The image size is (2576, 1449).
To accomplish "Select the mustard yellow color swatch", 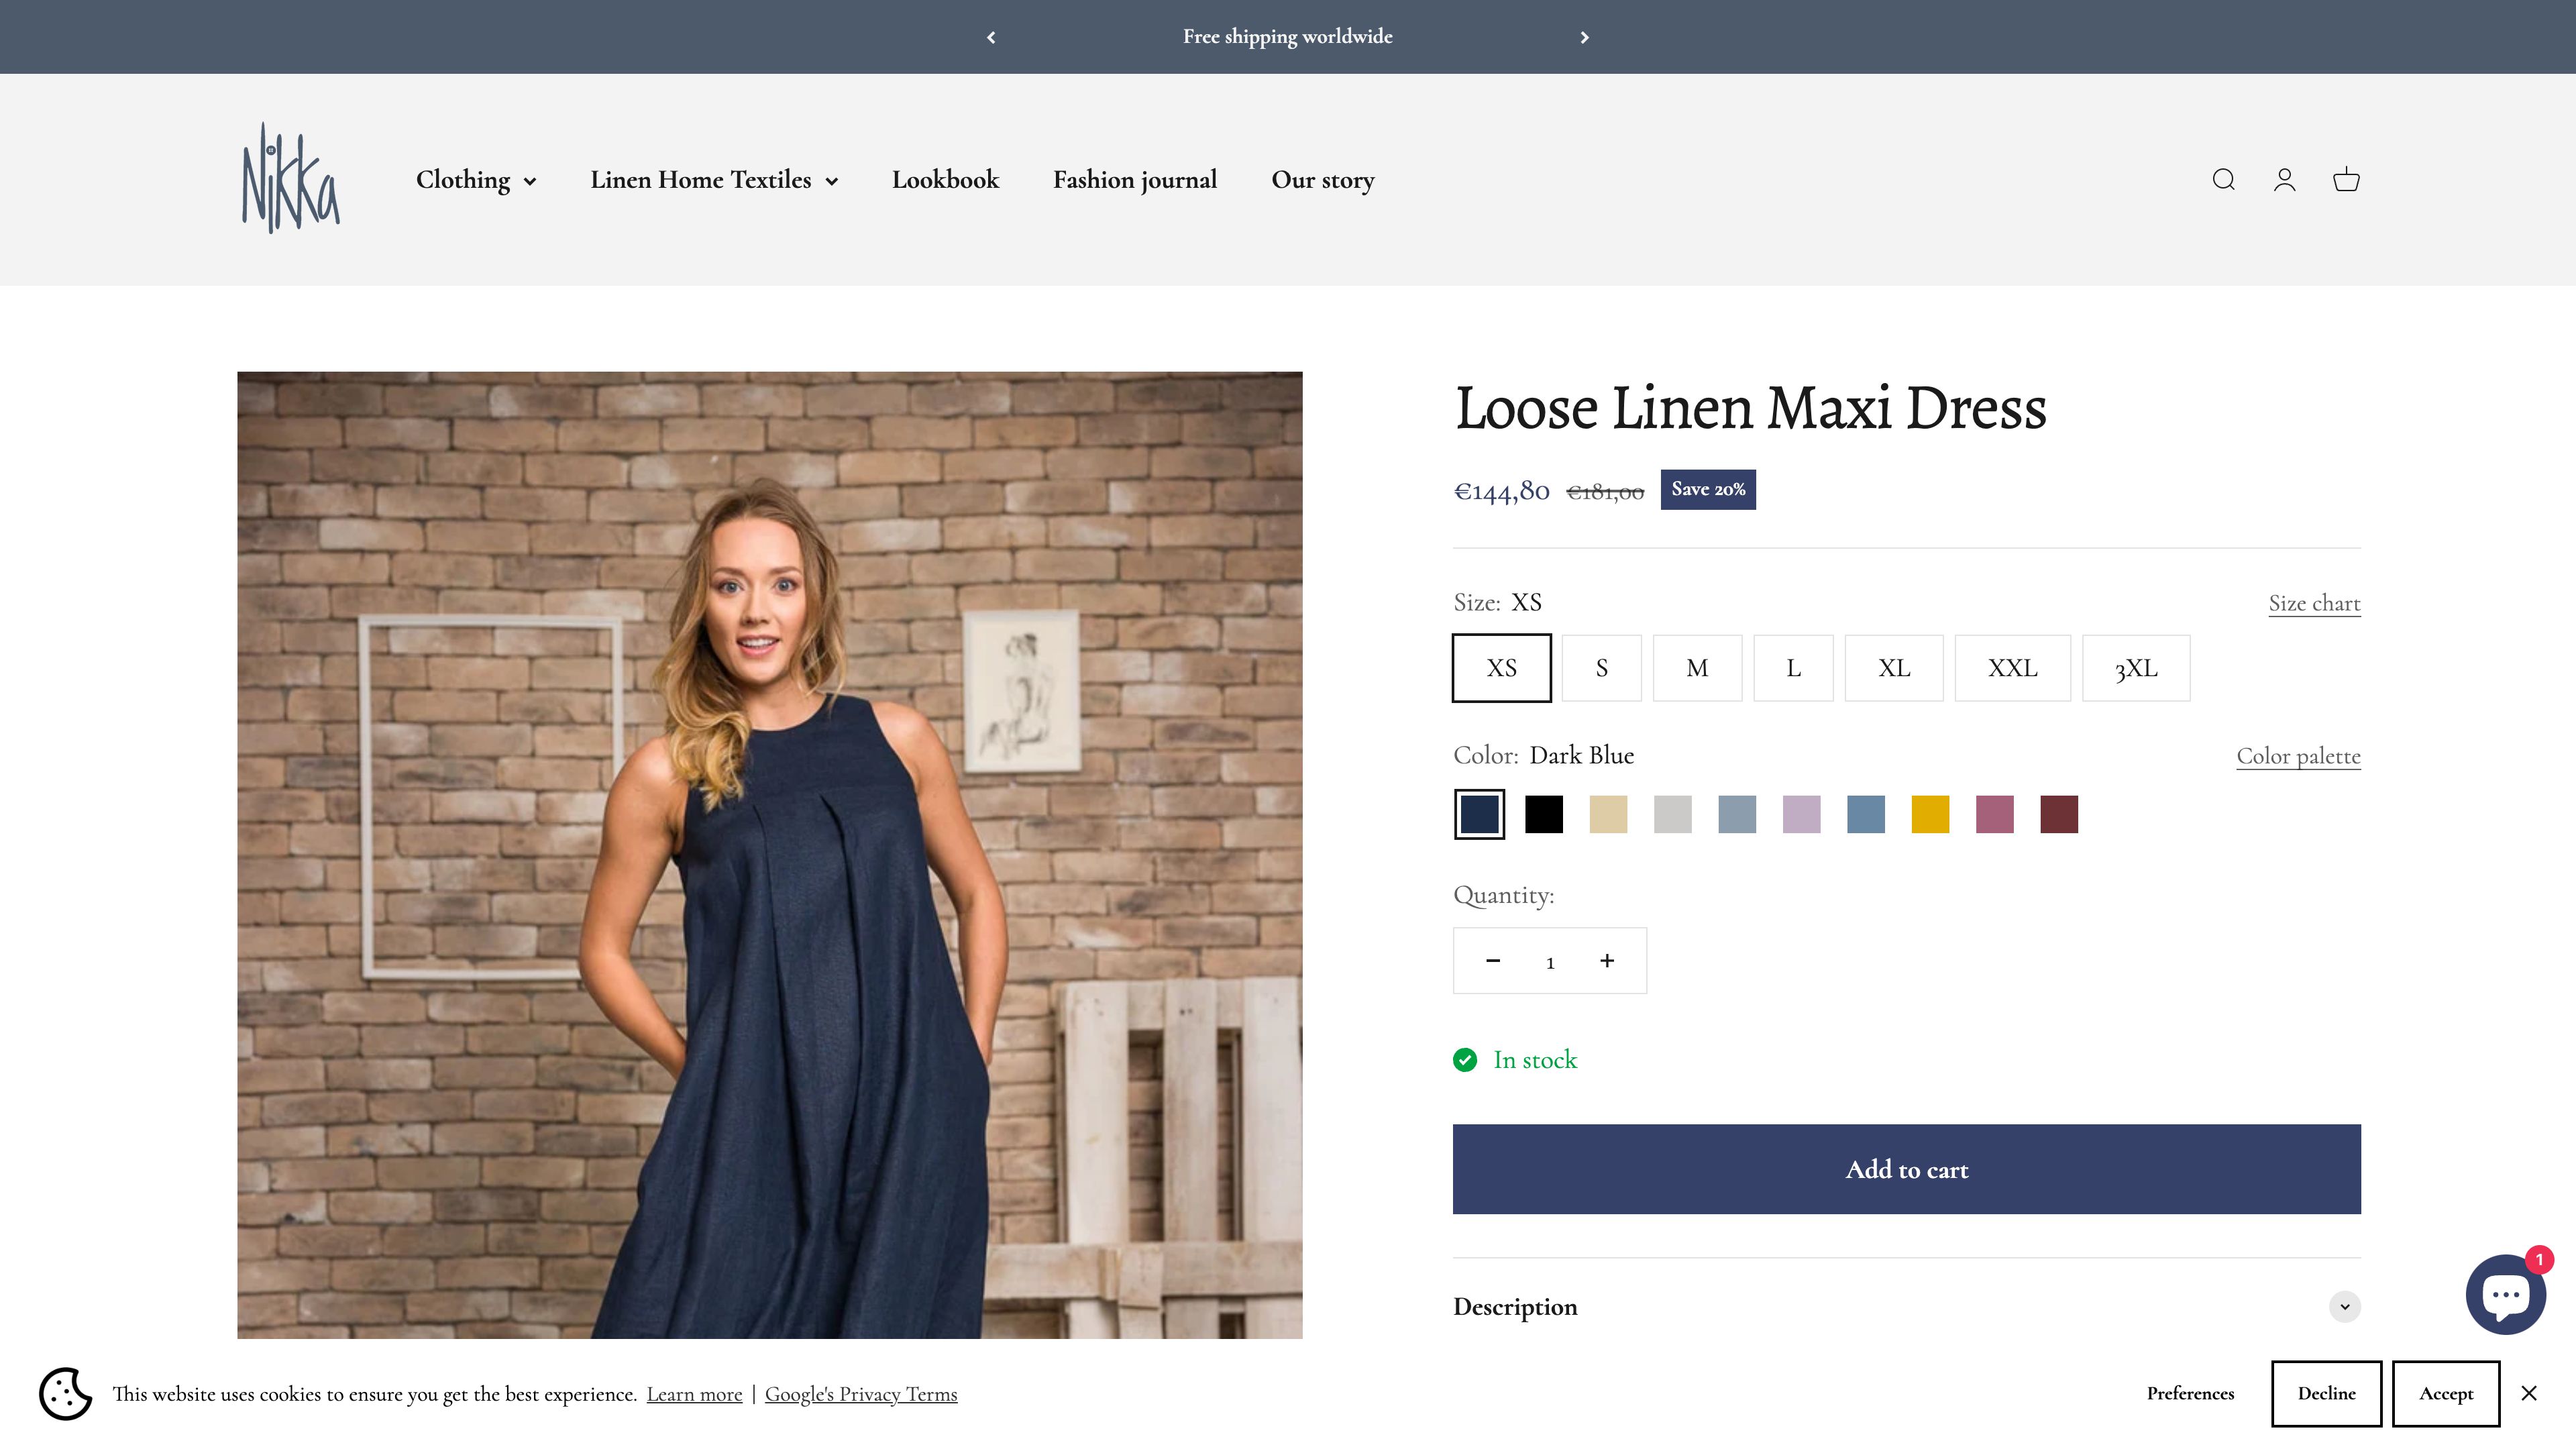I will click(1930, 814).
